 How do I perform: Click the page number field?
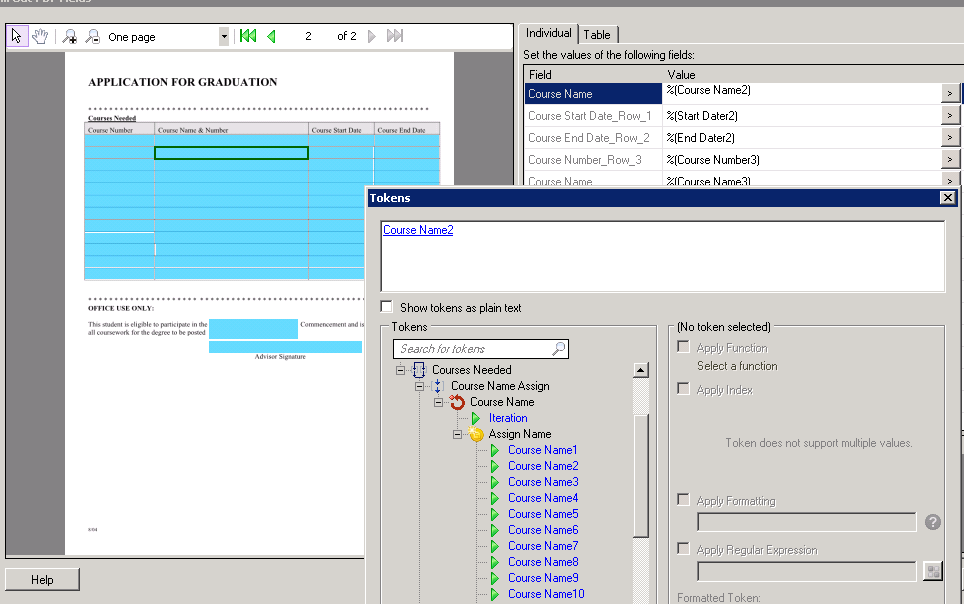tap(308, 36)
